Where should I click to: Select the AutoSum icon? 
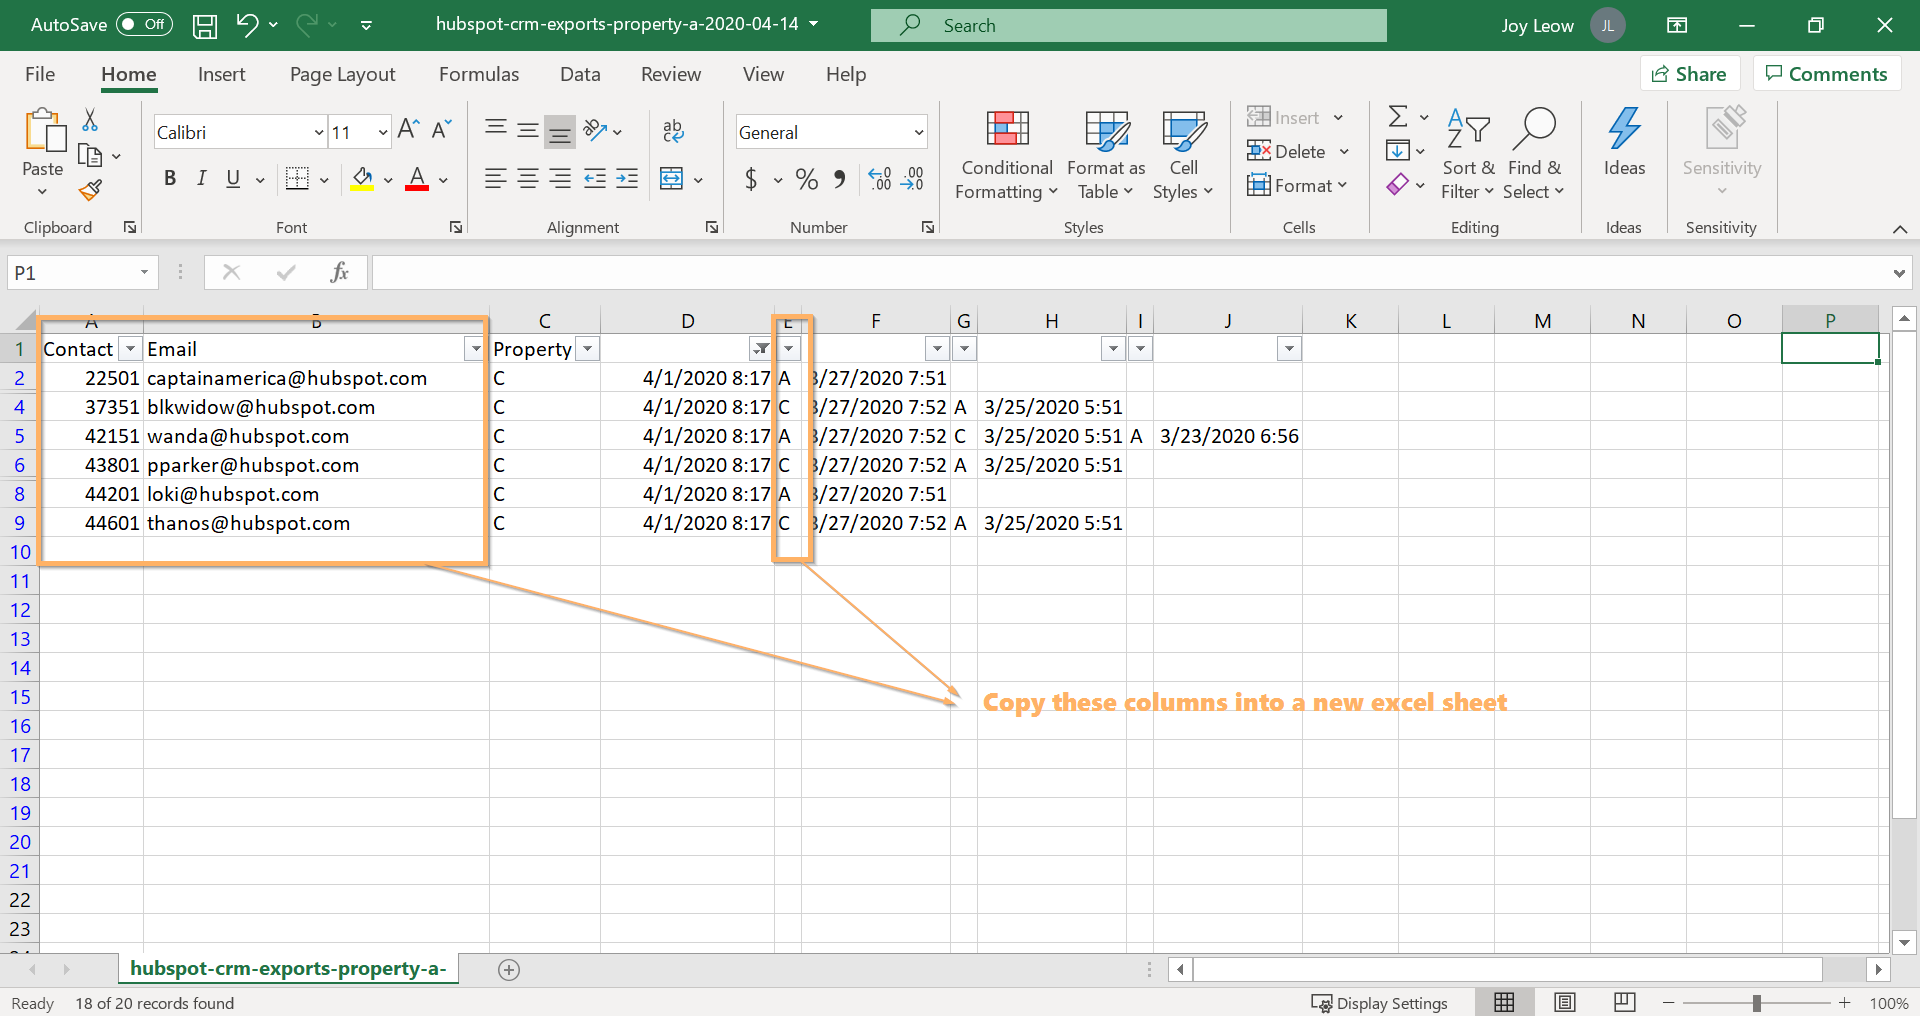coord(1398,115)
